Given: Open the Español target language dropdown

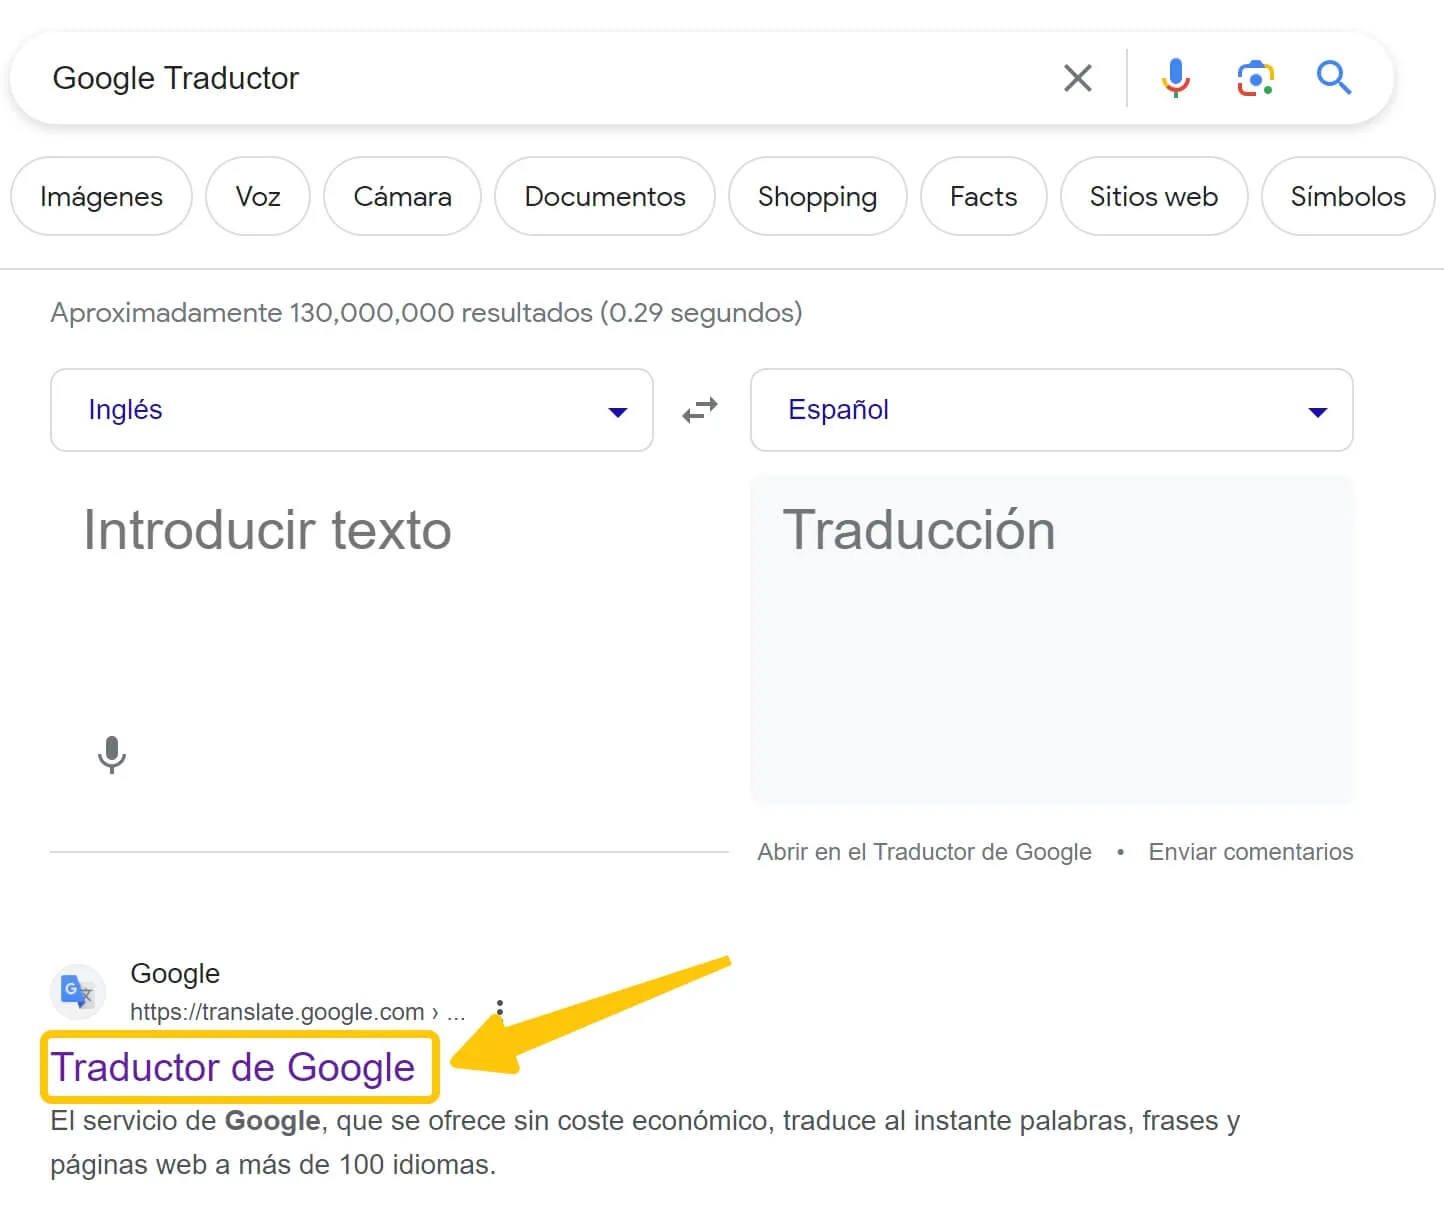Looking at the screenshot, I should 1051,410.
